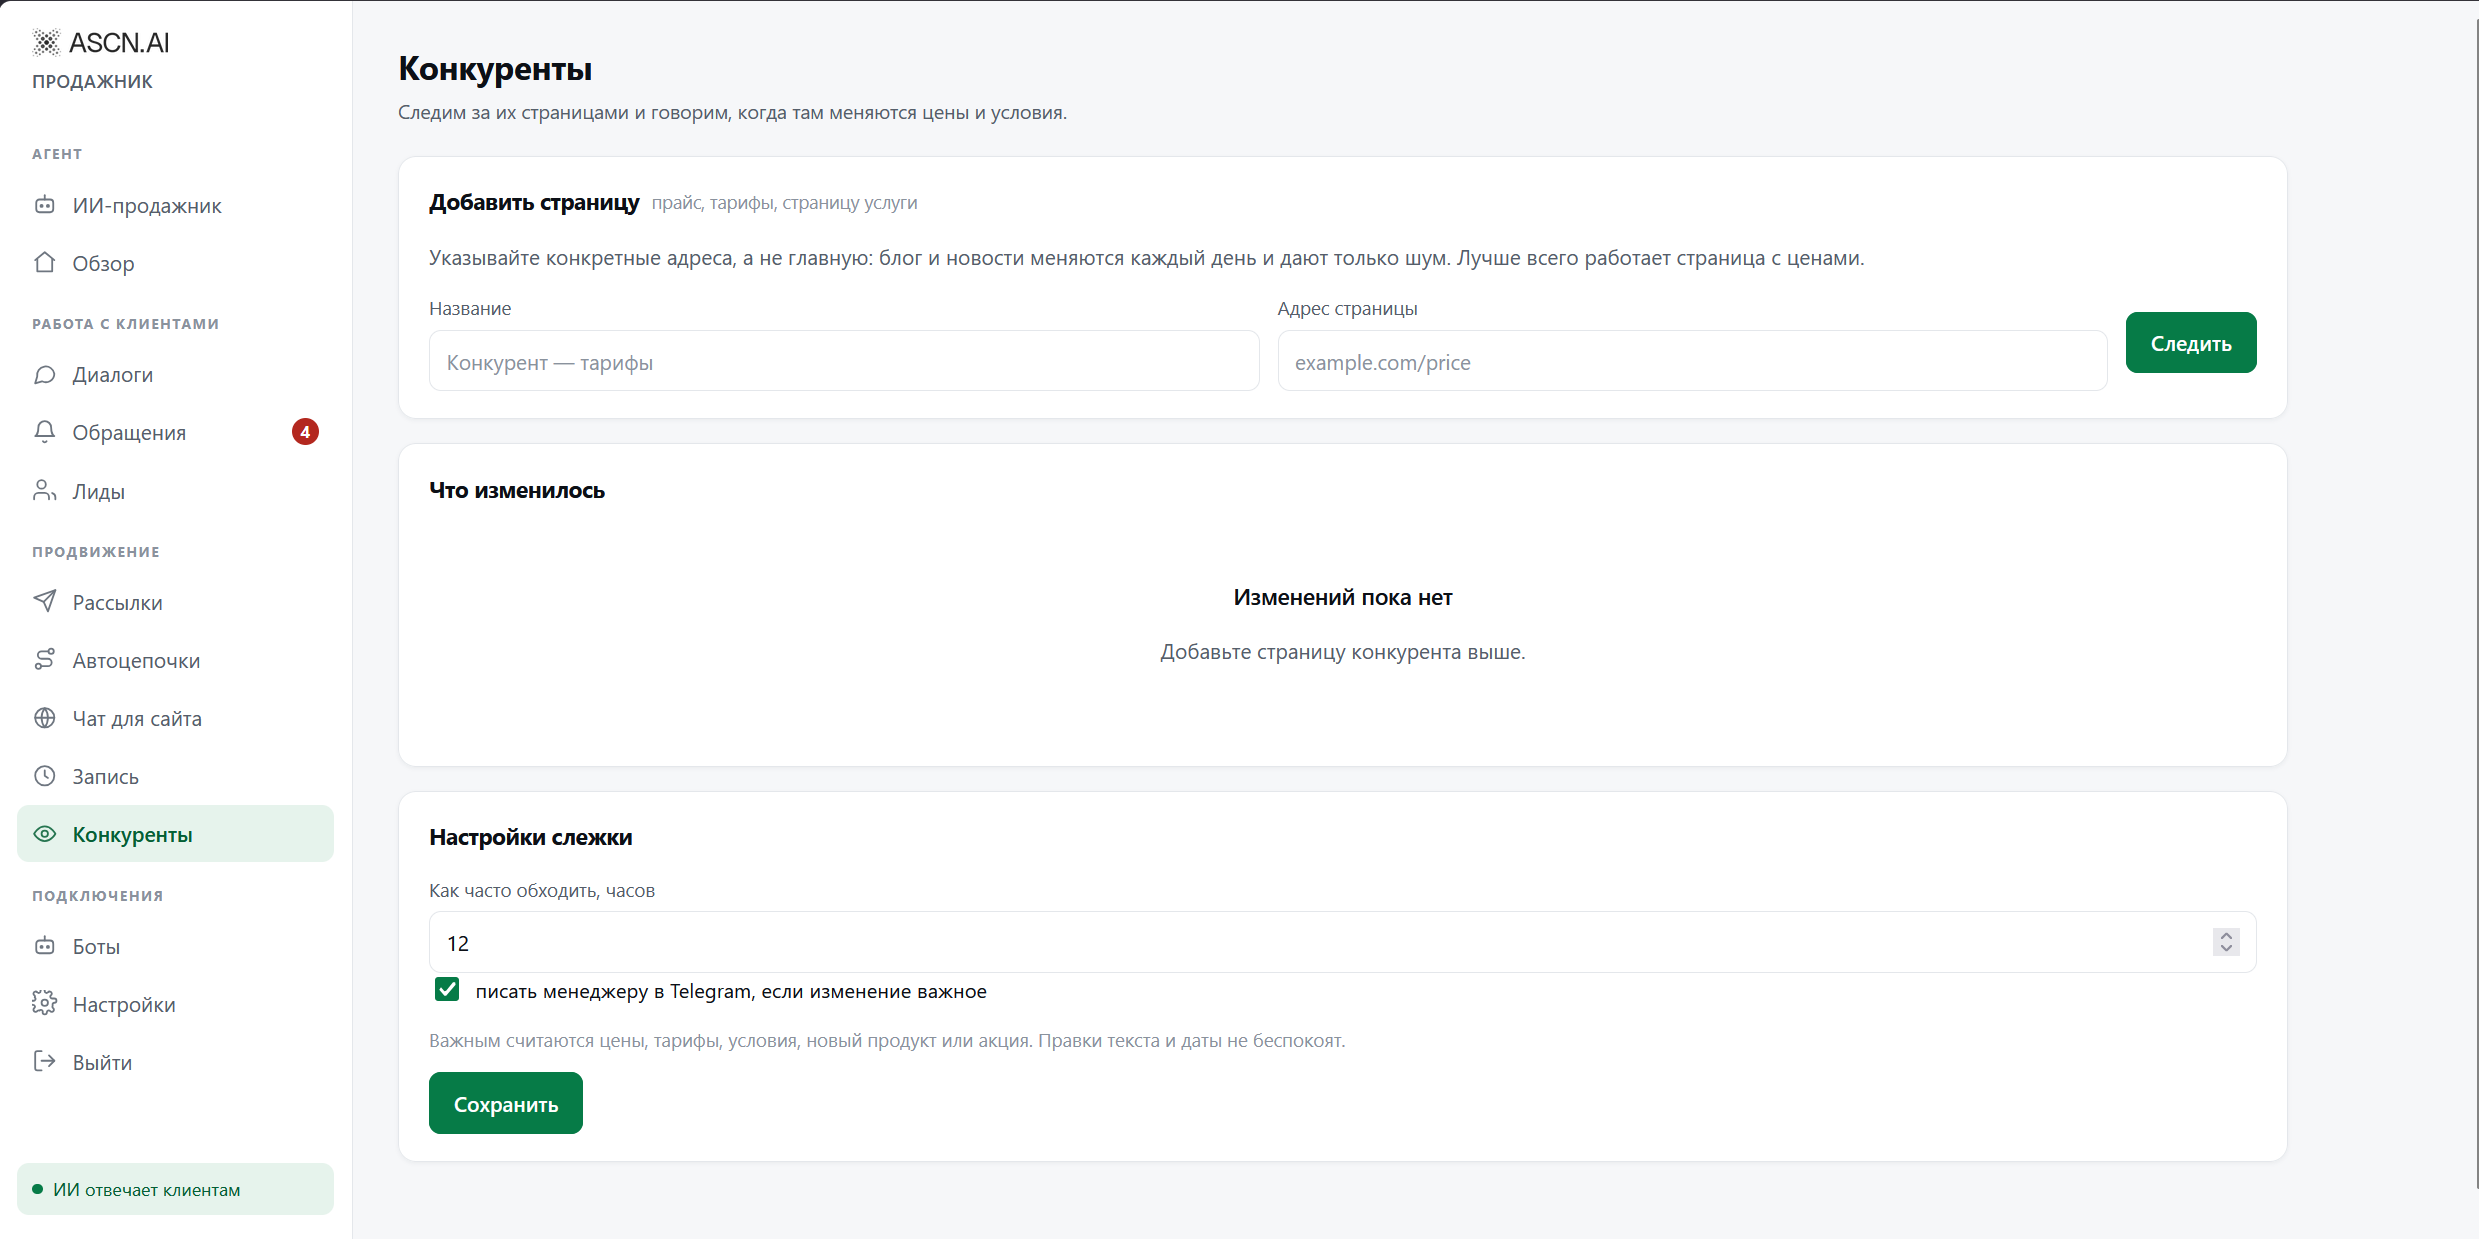Screen dimensions: 2479x1239
Task: Click the stepper arrows in hours field
Action: [2226, 942]
